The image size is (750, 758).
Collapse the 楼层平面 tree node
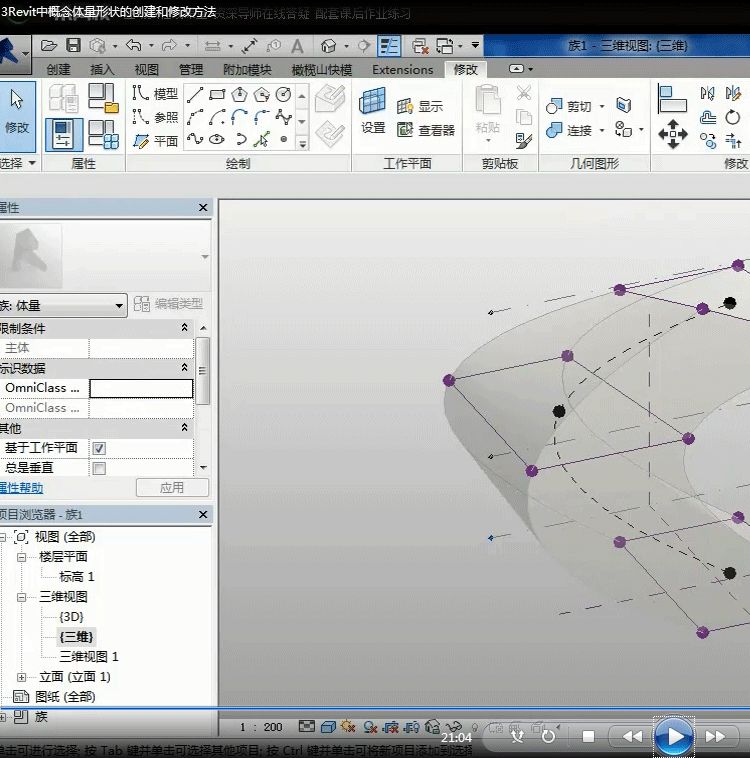(22, 557)
